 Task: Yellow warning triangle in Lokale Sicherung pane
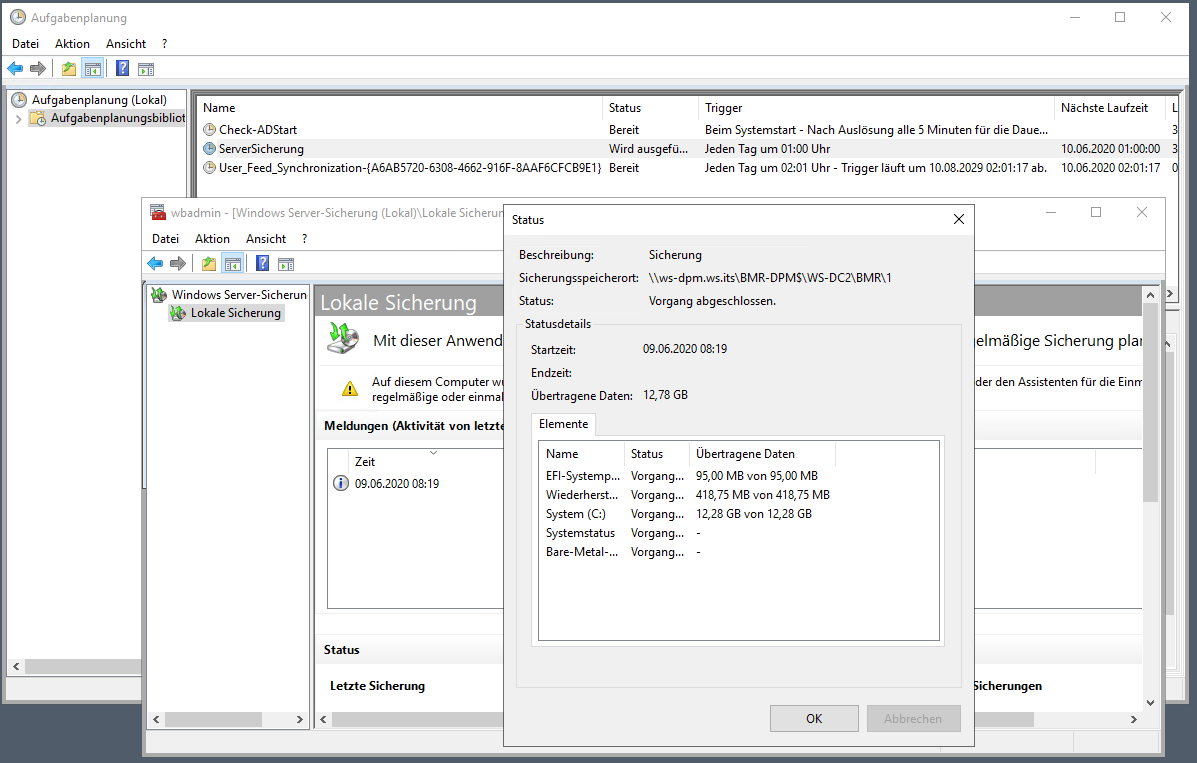point(350,389)
